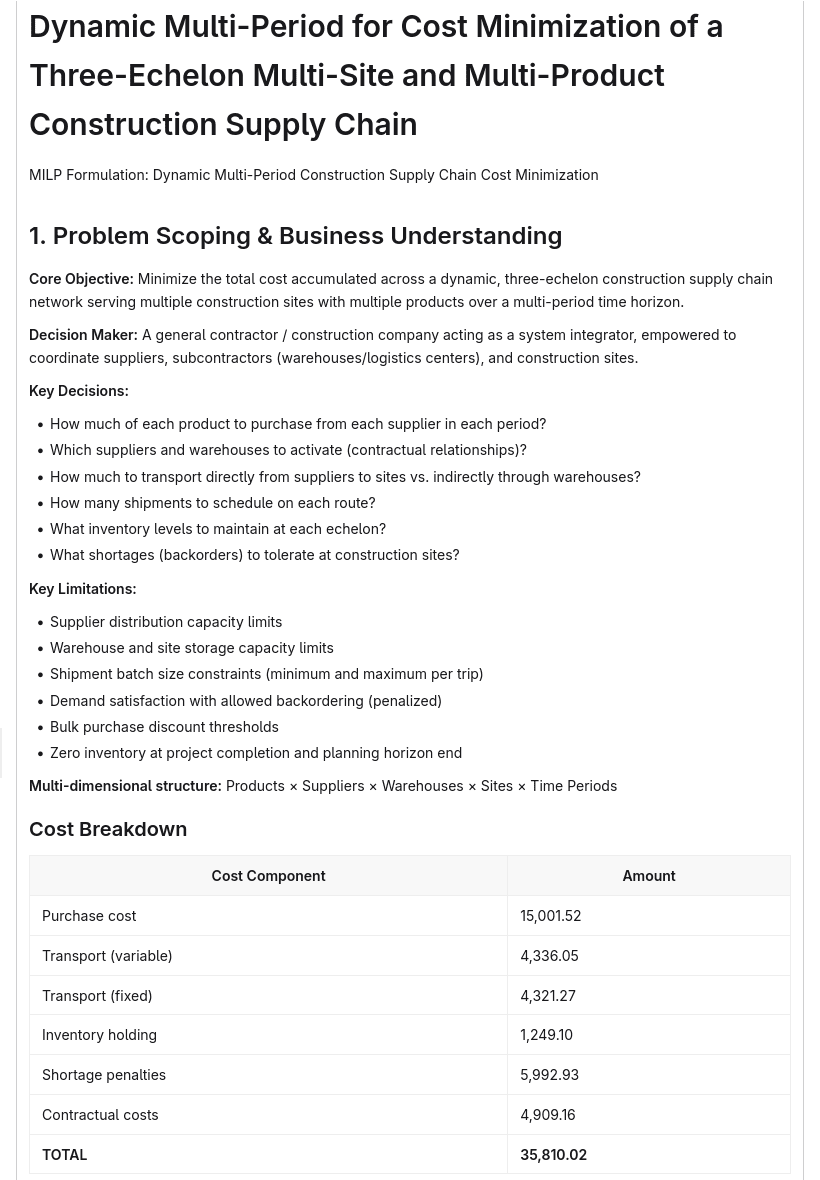The image size is (820, 1180).
Task: Click the Cost Breakdown heading
Action: (108, 829)
